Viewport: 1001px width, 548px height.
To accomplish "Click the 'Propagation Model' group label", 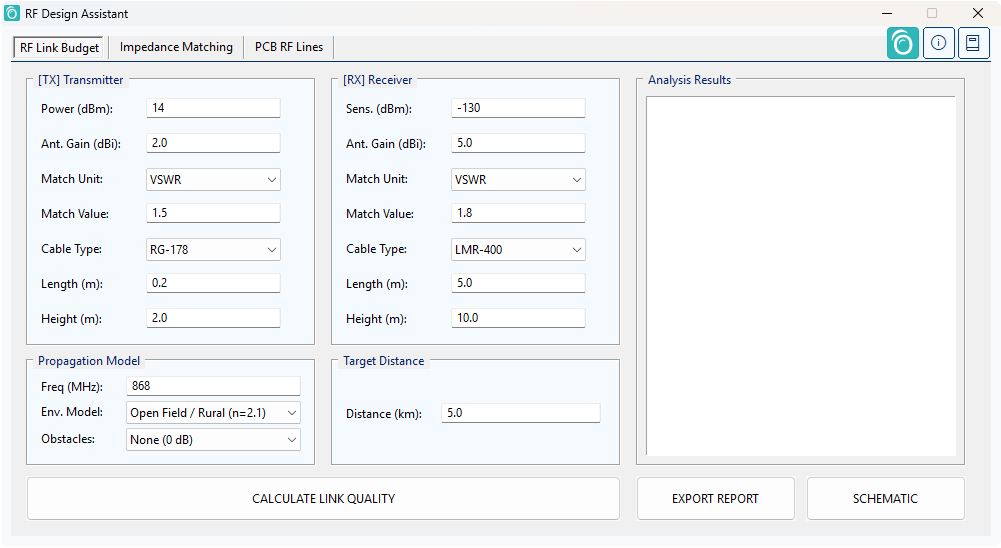I will [89, 361].
